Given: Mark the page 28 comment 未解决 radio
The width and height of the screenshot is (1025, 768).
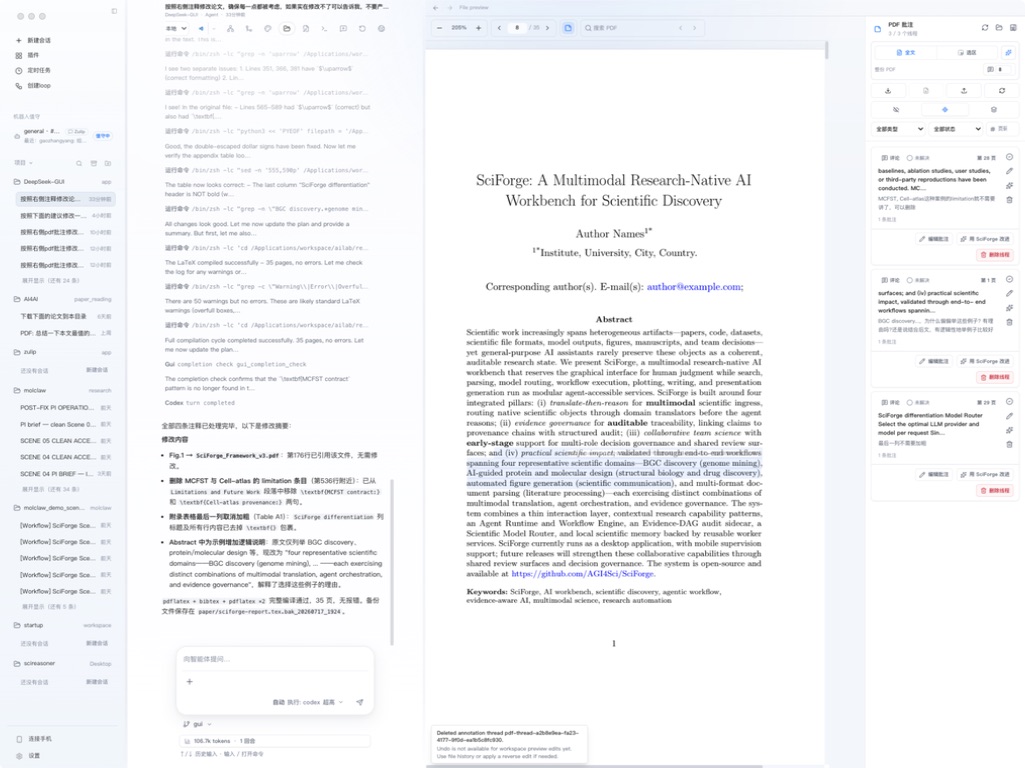Looking at the screenshot, I should [909, 158].
